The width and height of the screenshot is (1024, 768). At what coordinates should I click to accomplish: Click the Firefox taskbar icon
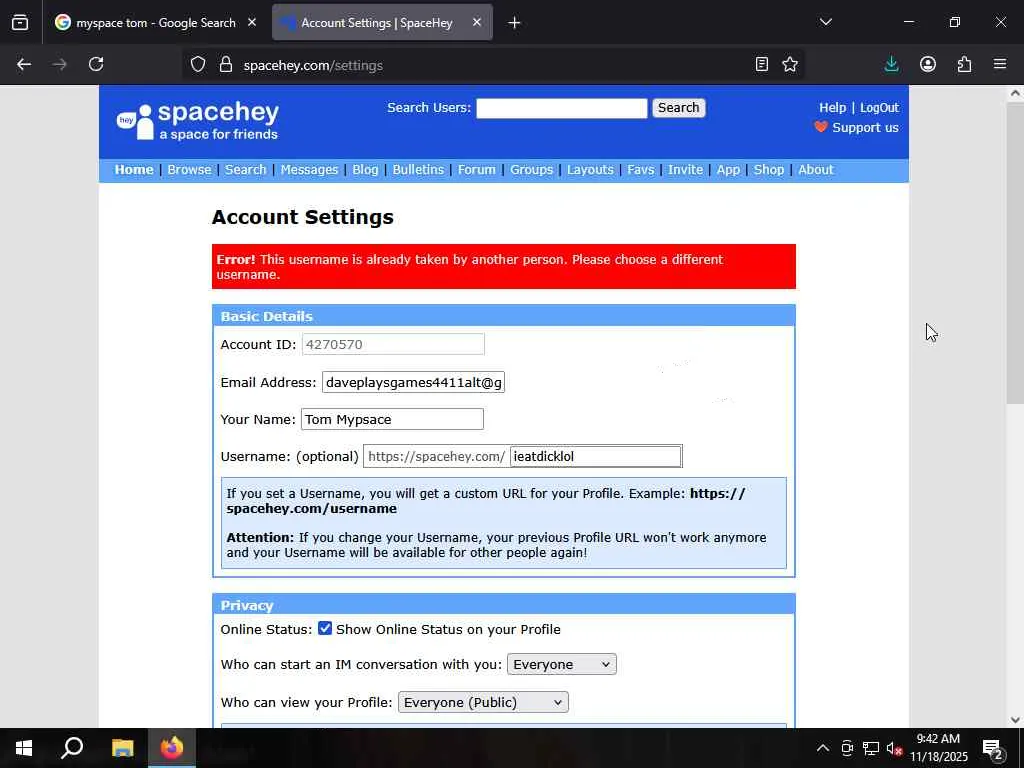coord(172,748)
